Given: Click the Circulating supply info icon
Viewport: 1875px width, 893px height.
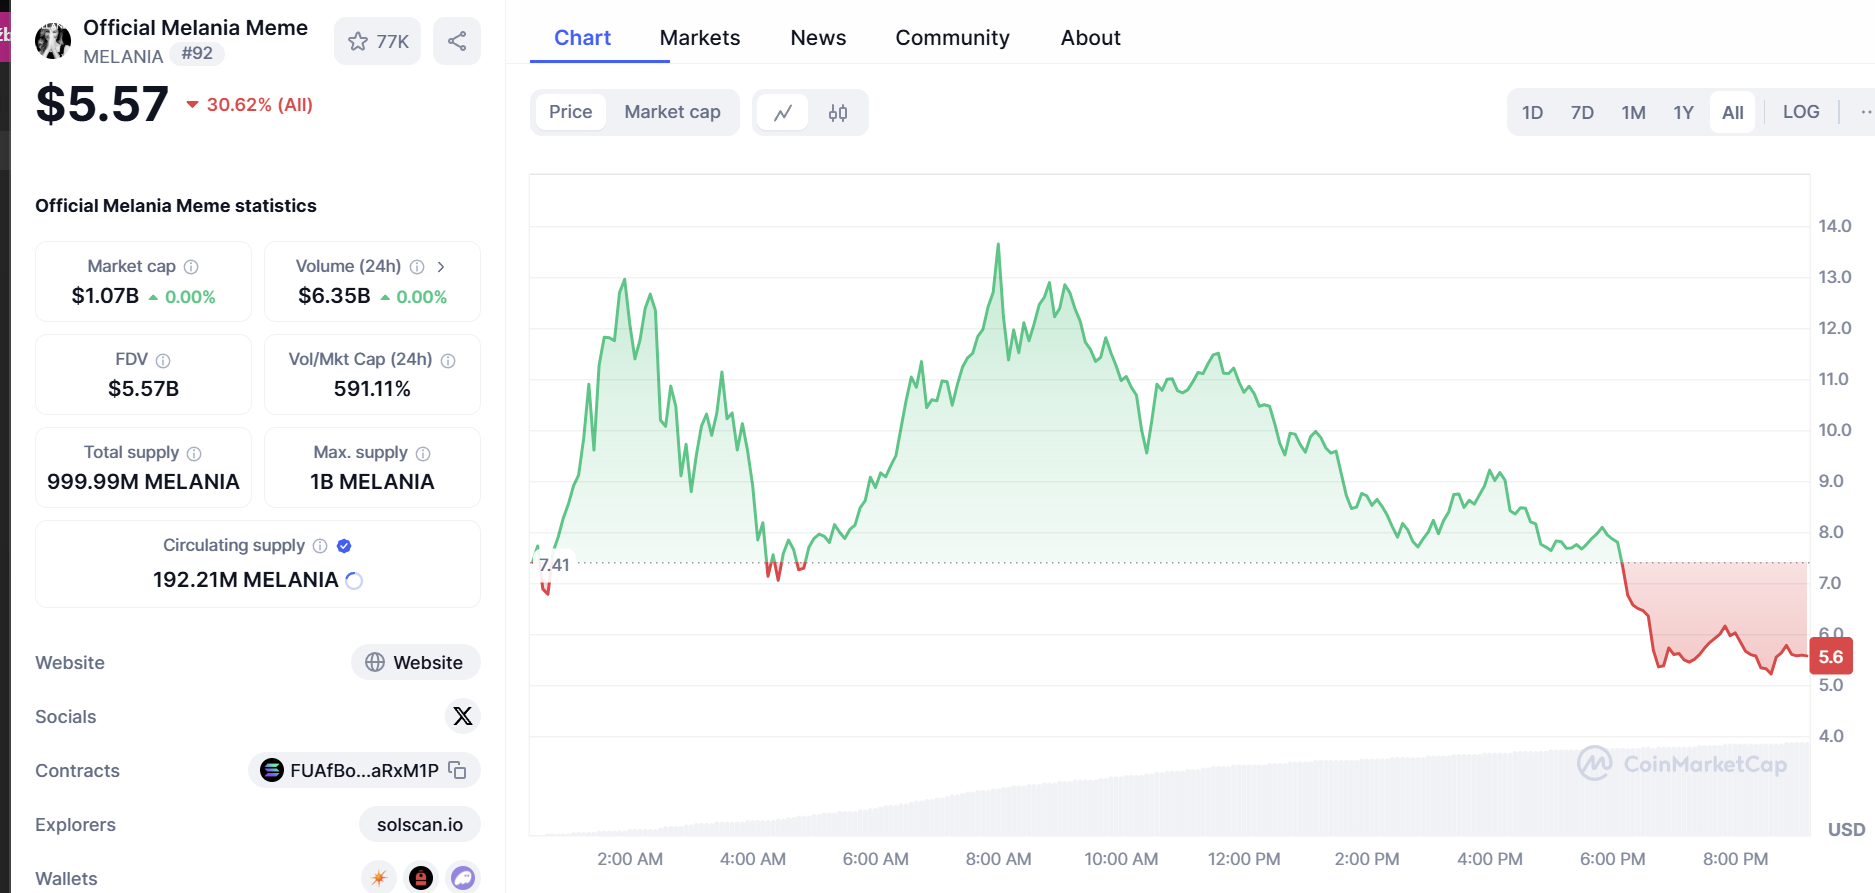Looking at the screenshot, I should (x=320, y=546).
